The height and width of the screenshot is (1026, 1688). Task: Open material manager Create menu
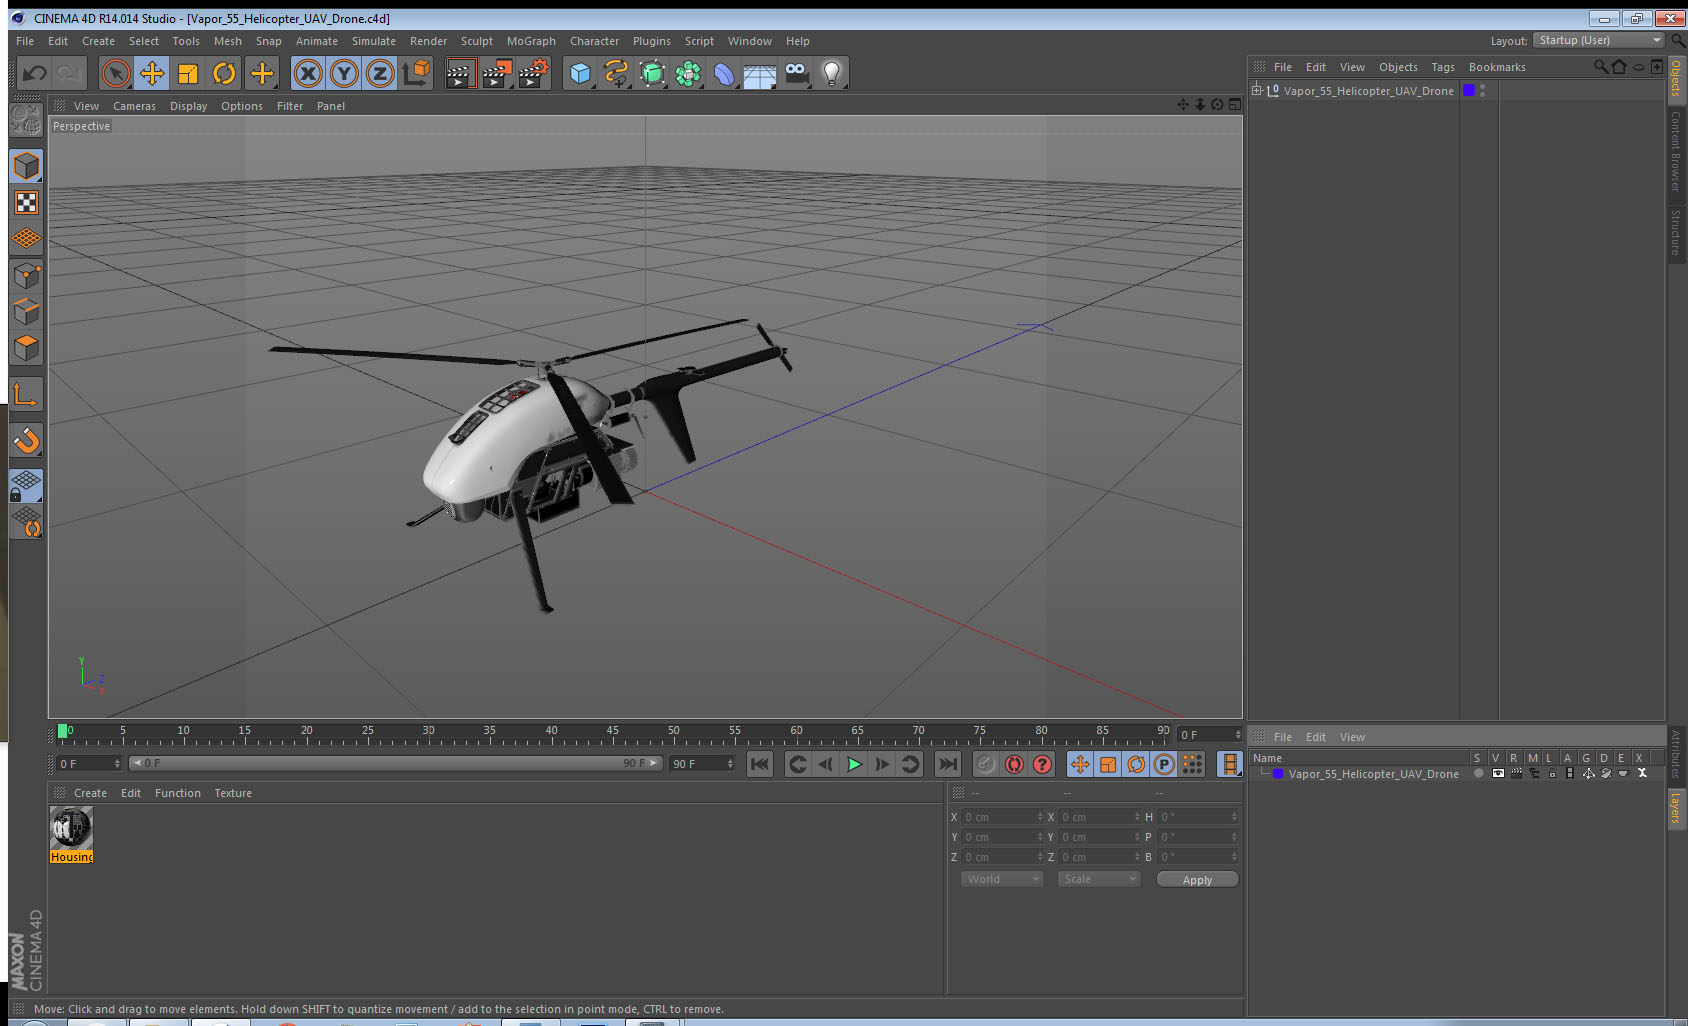click(x=90, y=793)
